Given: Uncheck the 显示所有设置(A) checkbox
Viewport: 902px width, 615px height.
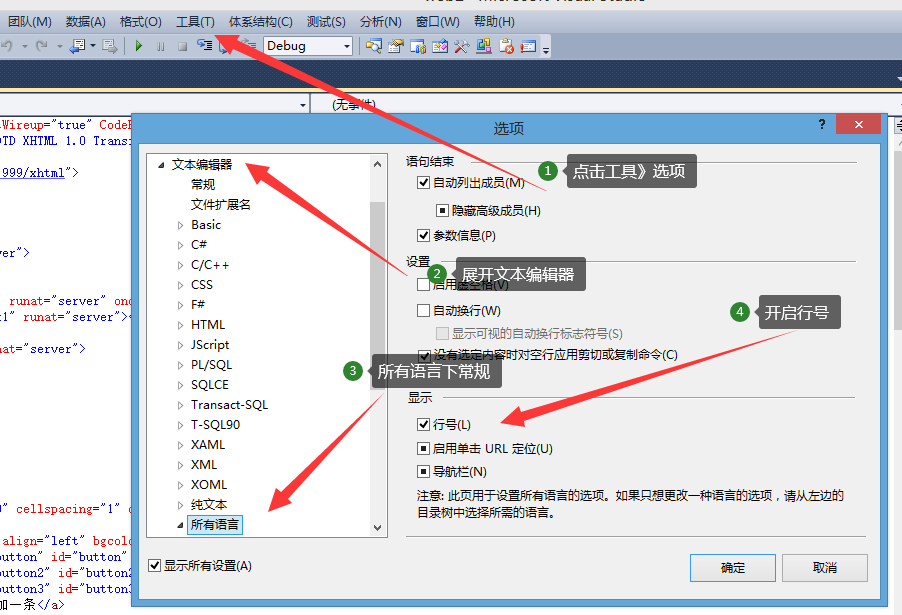Looking at the screenshot, I should pyautogui.click(x=154, y=566).
